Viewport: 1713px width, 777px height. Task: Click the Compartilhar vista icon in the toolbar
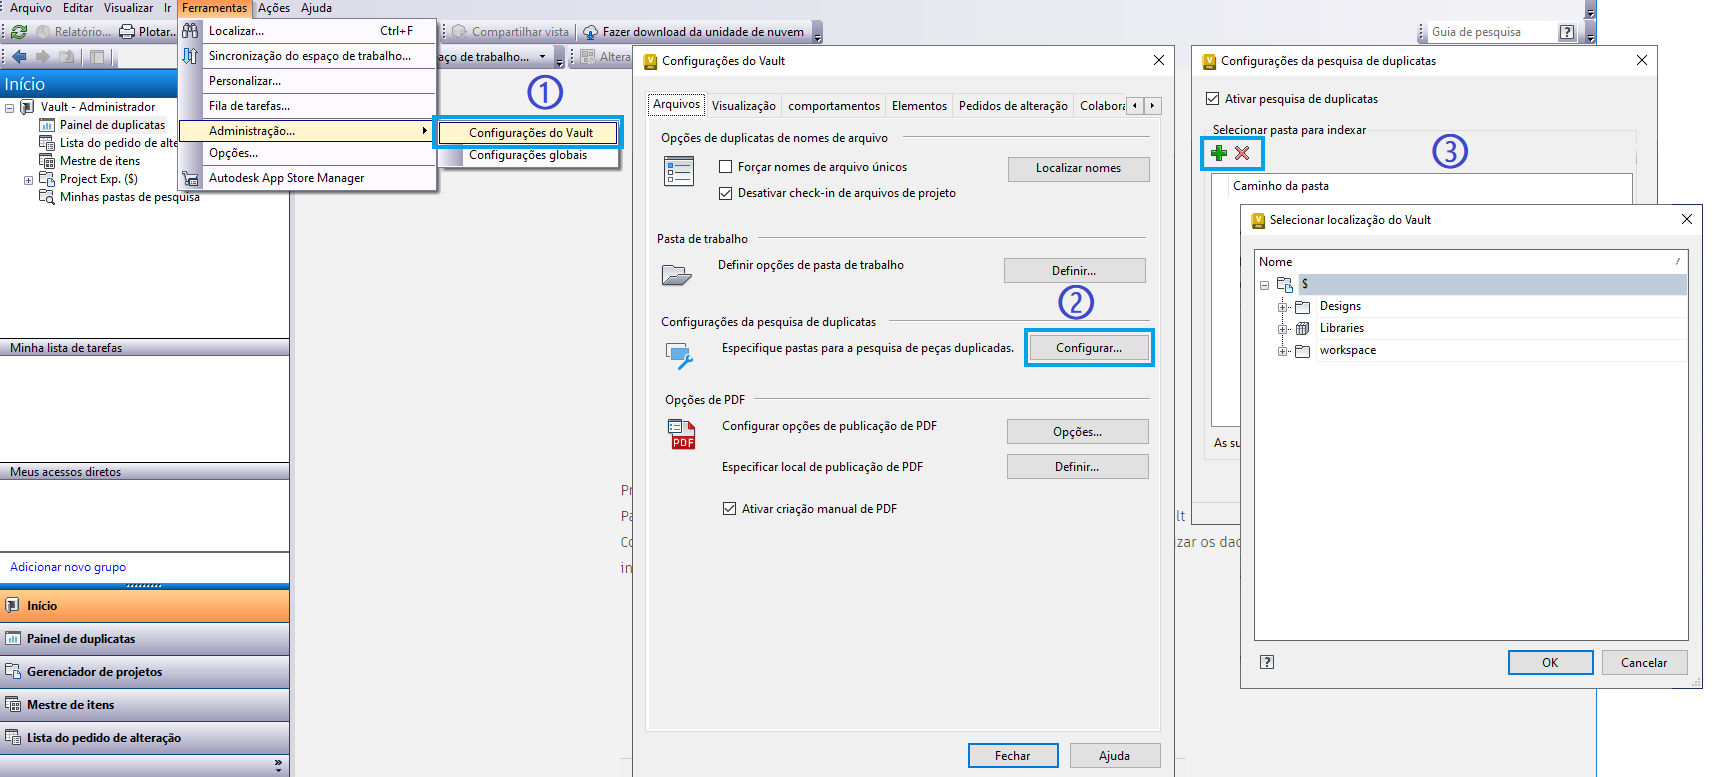click(459, 32)
